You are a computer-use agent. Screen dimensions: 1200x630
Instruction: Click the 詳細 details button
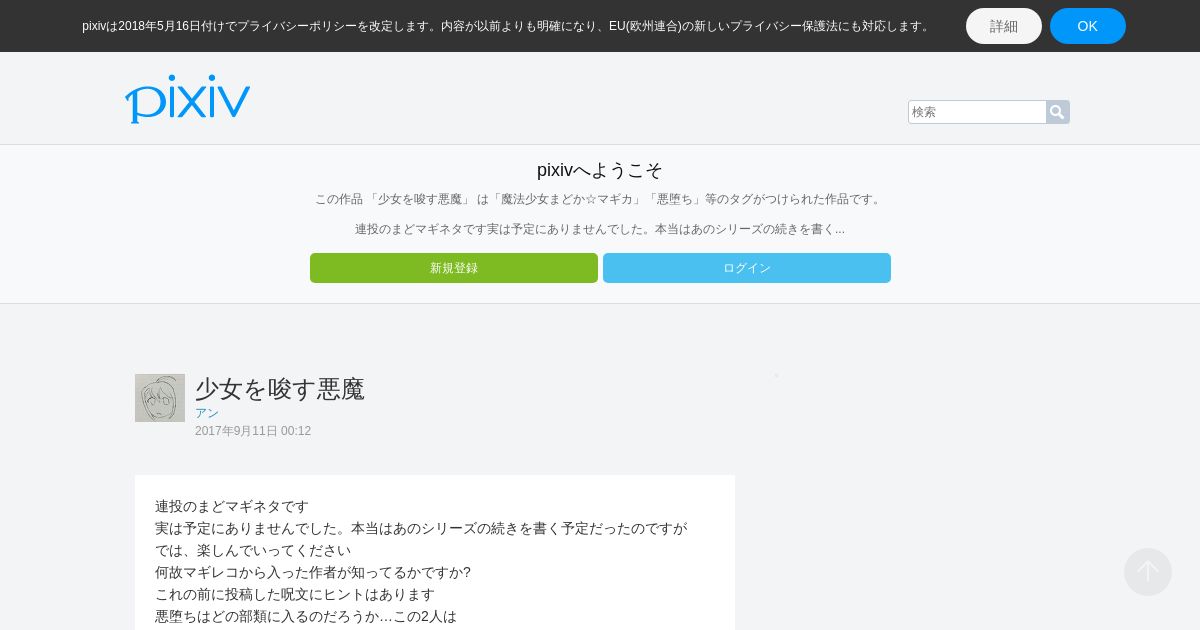pyautogui.click(x=1004, y=26)
